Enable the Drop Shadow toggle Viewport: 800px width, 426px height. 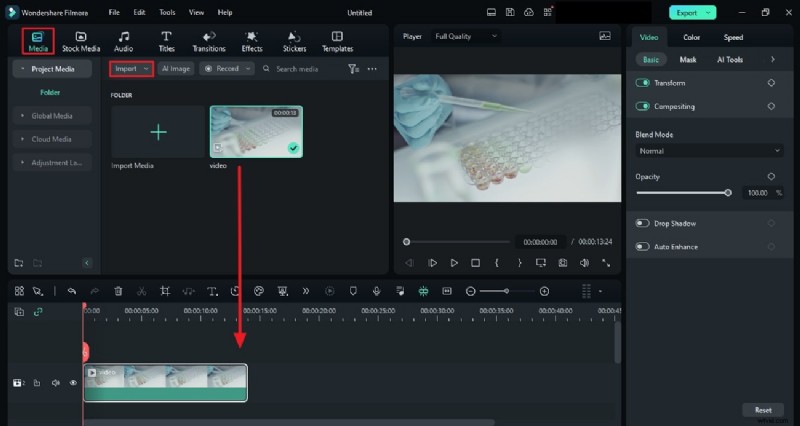642,223
